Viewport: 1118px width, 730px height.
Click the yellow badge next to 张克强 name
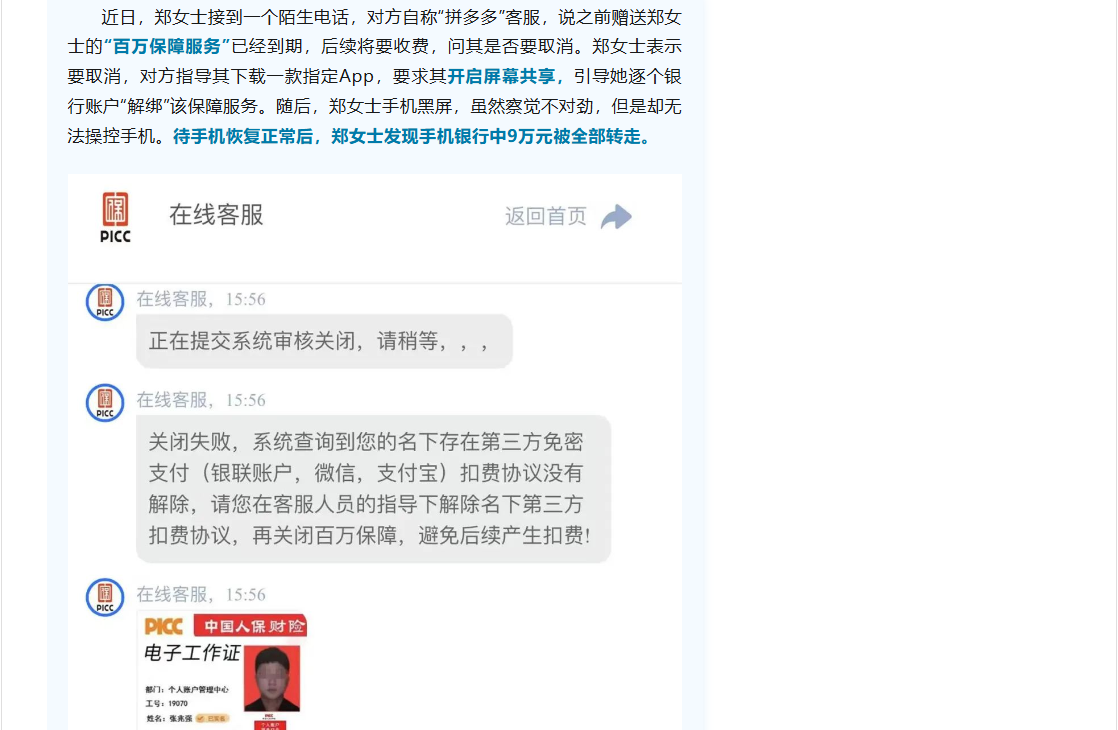click(x=212, y=719)
